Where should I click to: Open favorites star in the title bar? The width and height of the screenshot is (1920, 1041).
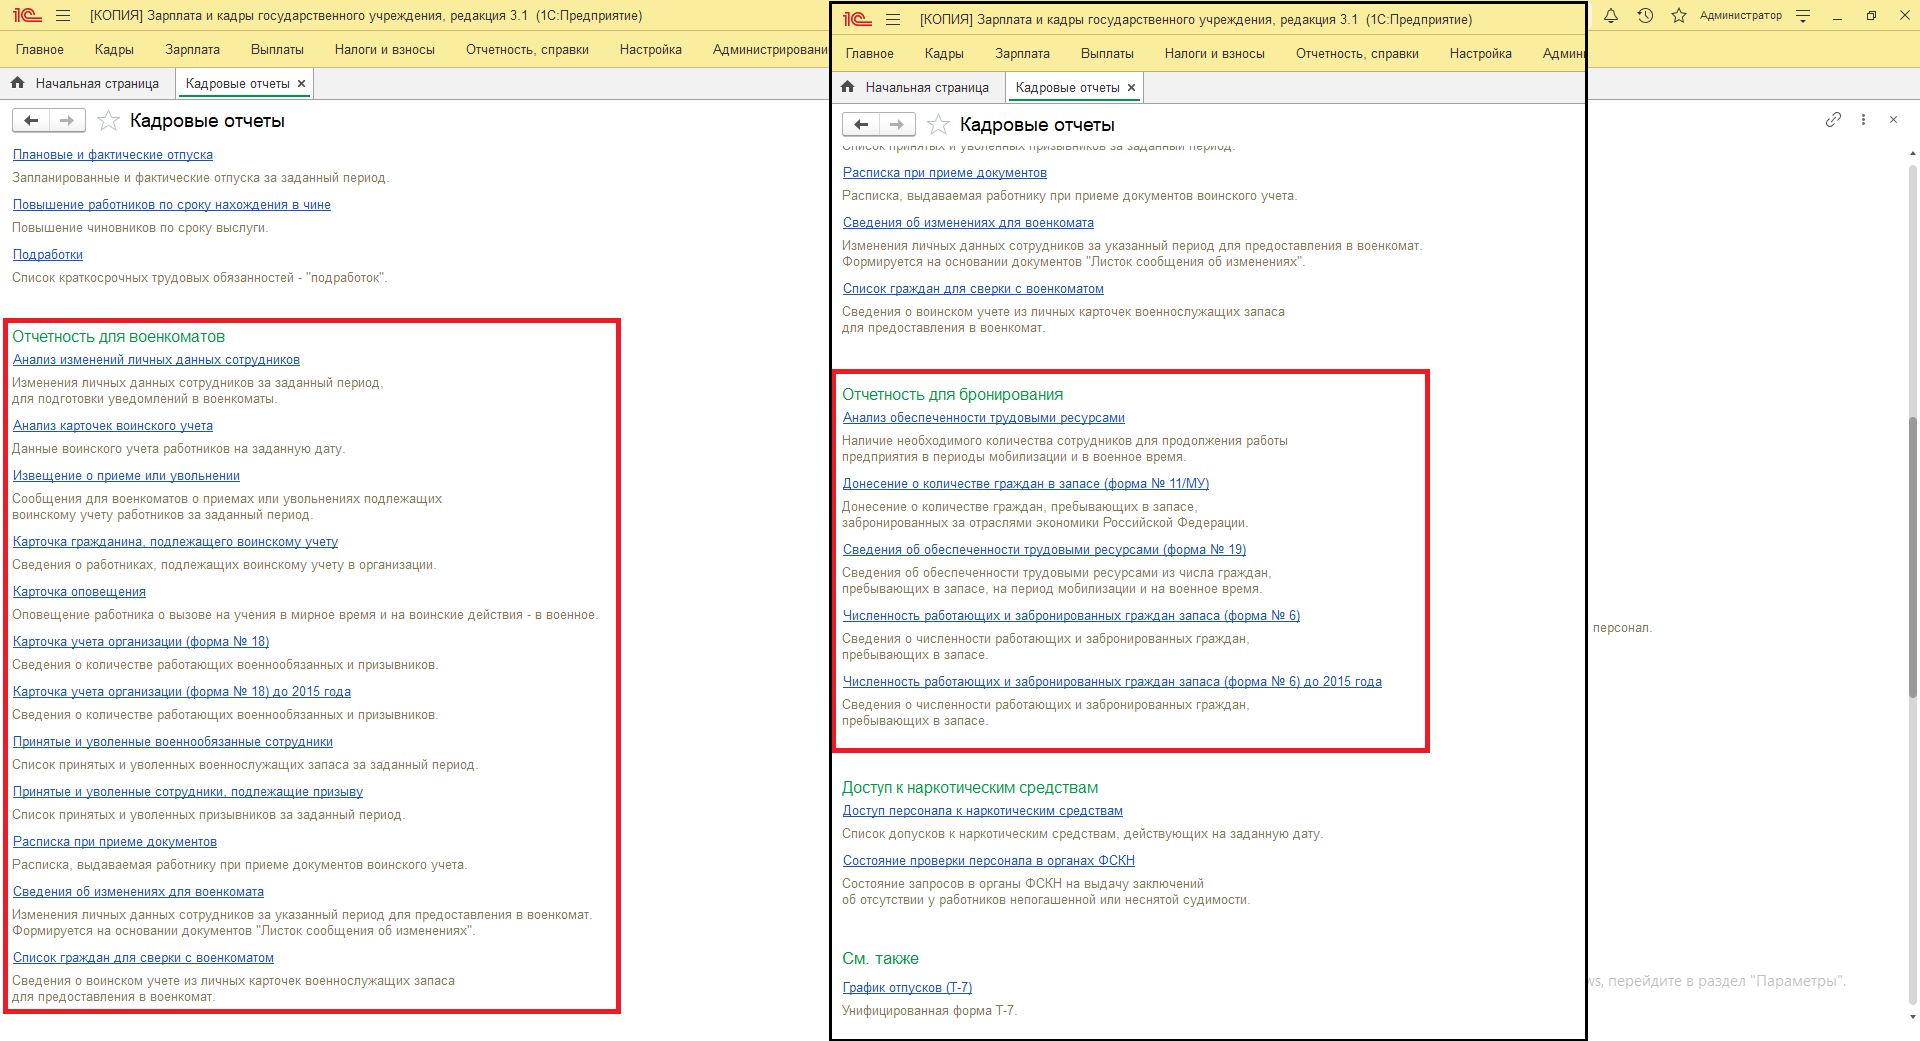coord(1679,16)
